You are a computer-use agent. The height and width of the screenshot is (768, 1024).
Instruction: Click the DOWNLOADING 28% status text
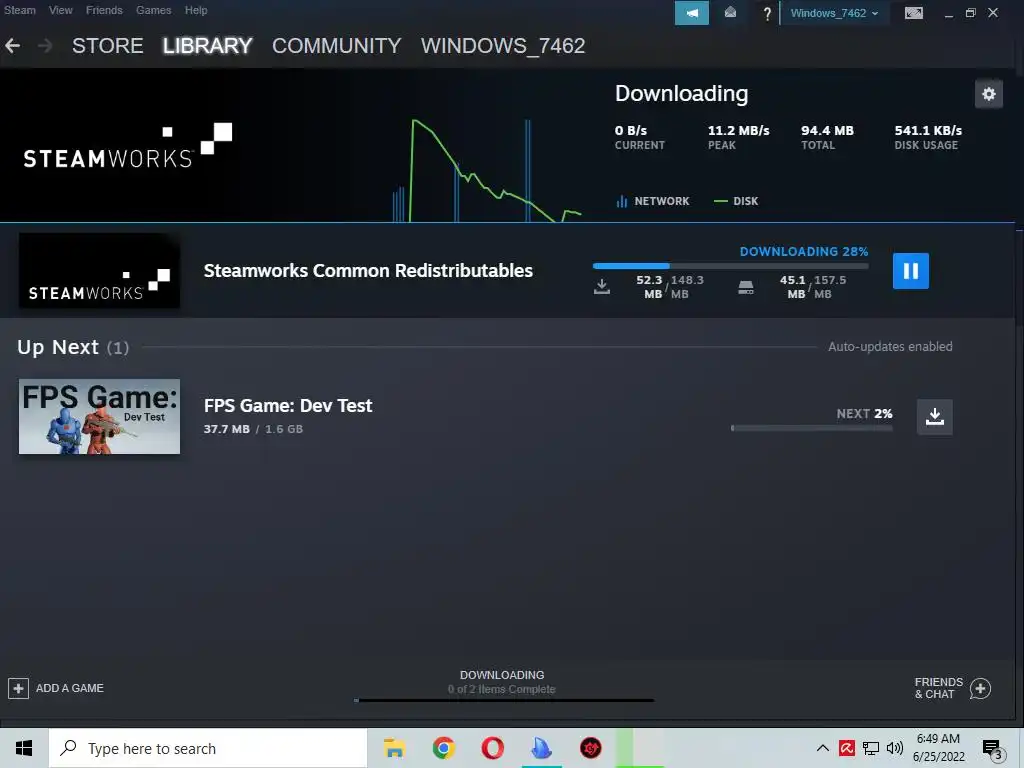[804, 251]
